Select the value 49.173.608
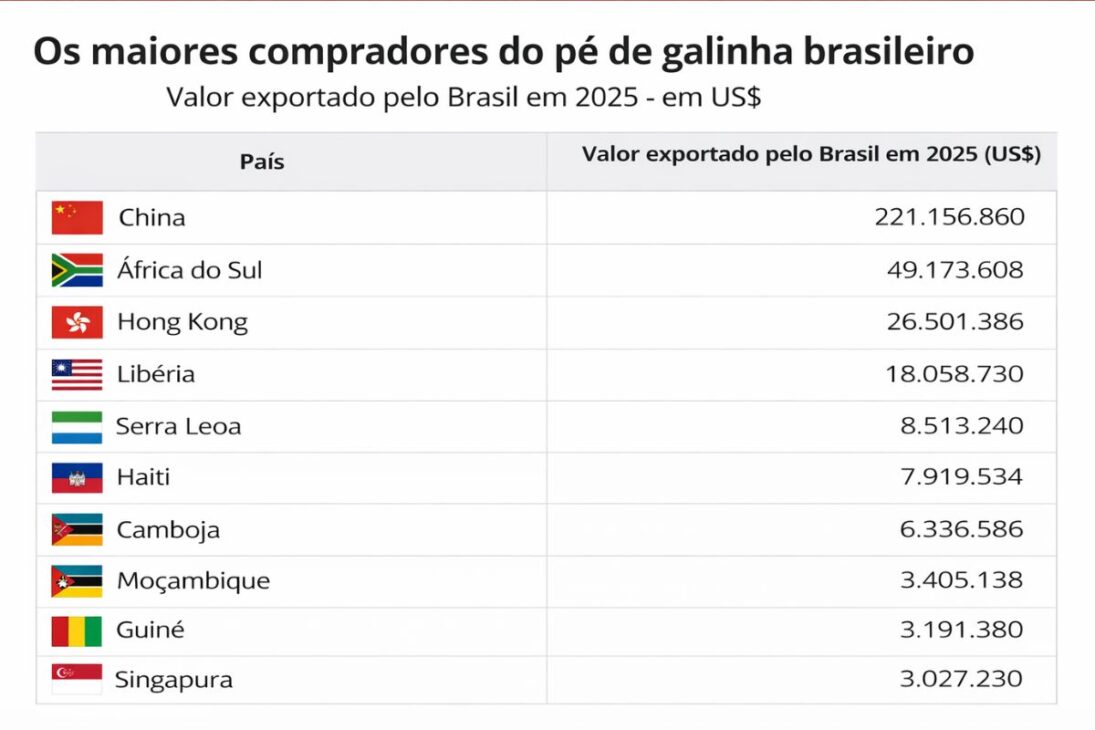 [955, 270]
